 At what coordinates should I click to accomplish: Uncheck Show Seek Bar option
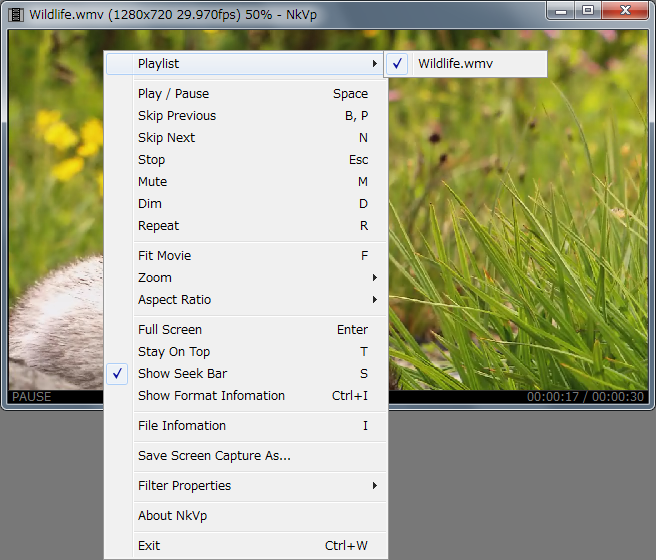(245, 373)
